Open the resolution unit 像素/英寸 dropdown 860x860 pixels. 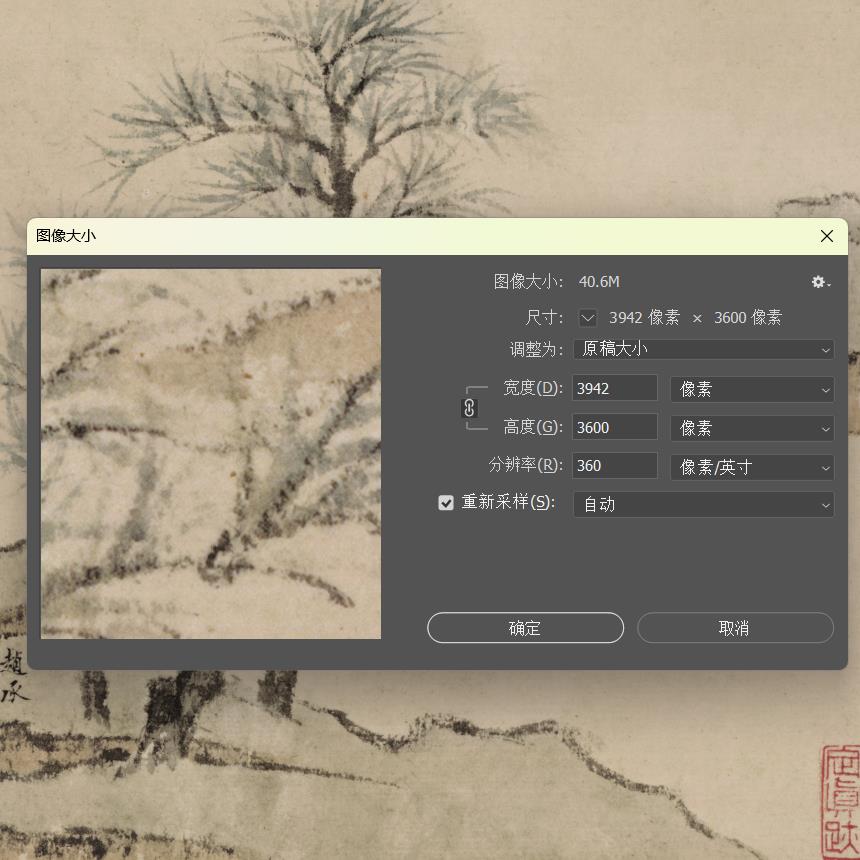(x=752, y=467)
